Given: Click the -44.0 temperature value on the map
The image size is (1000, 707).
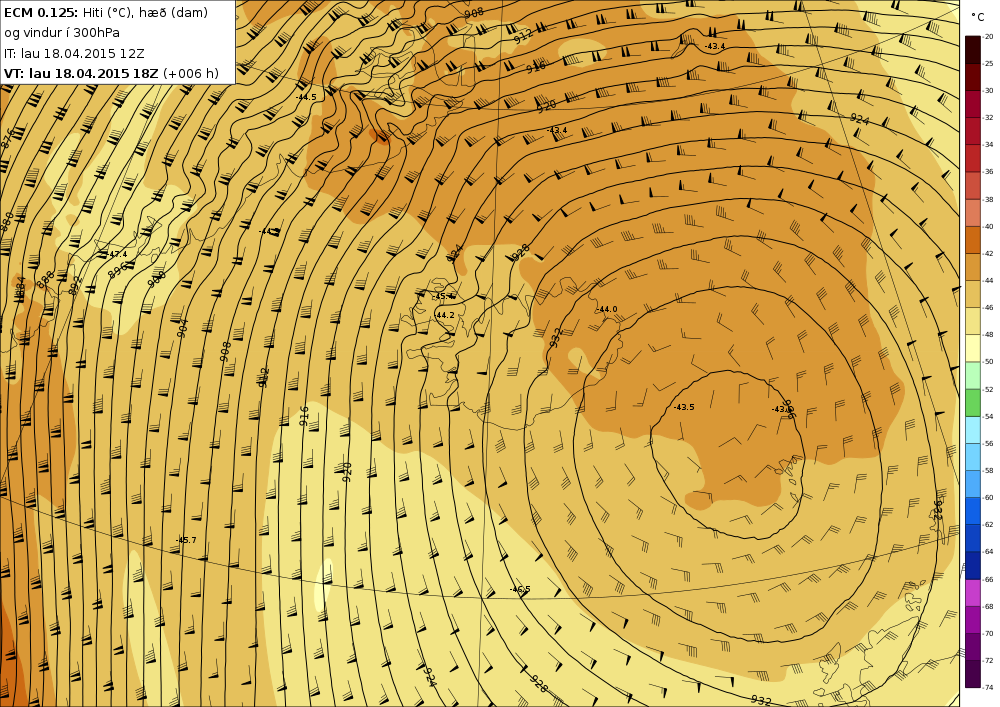Looking at the screenshot, I should tap(607, 309).
